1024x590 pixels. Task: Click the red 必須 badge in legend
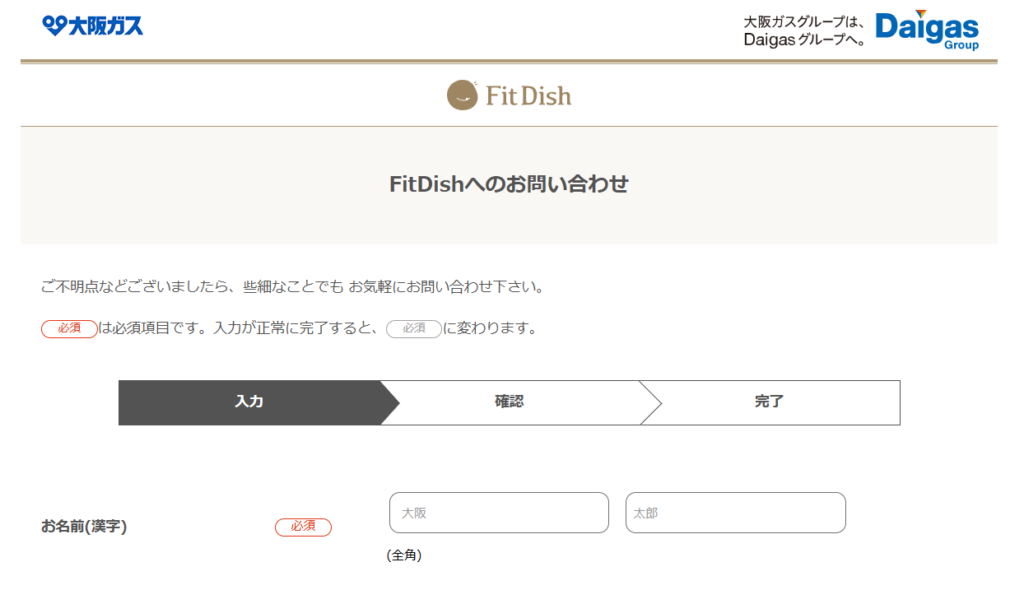(x=69, y=328)
